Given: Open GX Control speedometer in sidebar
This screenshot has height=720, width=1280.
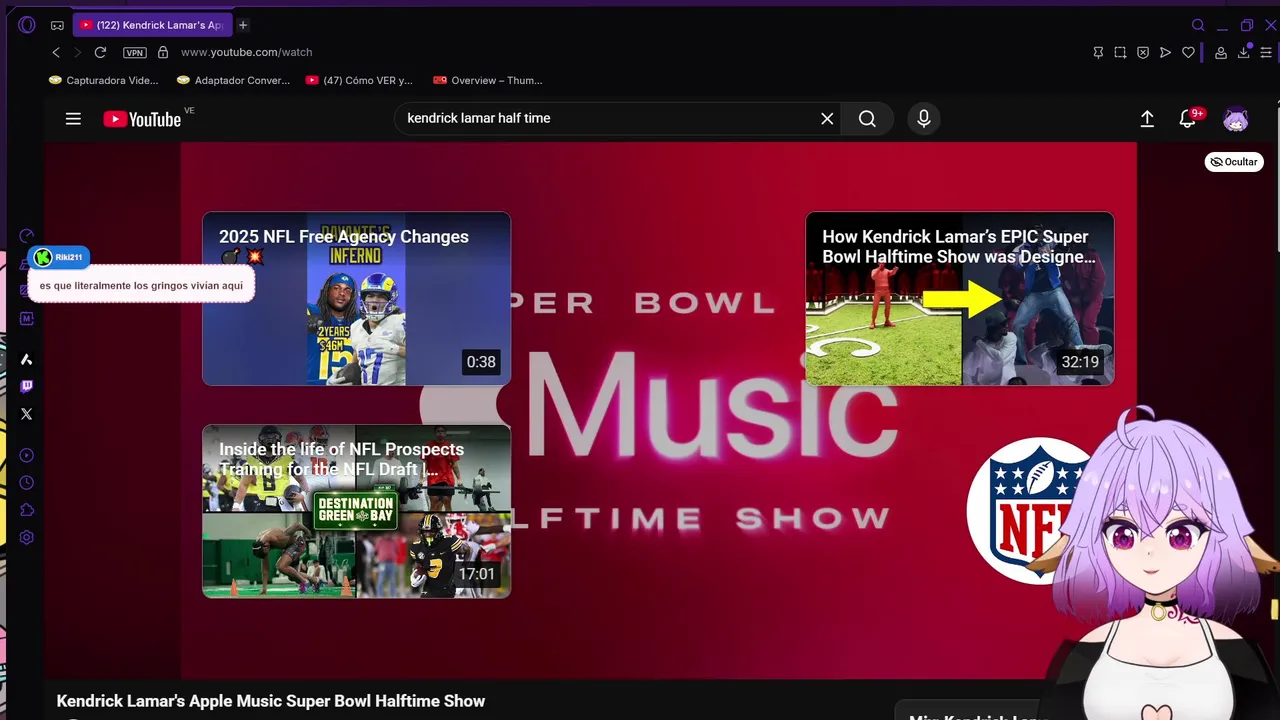Looking at the screenshot, I should click(27, 236).
